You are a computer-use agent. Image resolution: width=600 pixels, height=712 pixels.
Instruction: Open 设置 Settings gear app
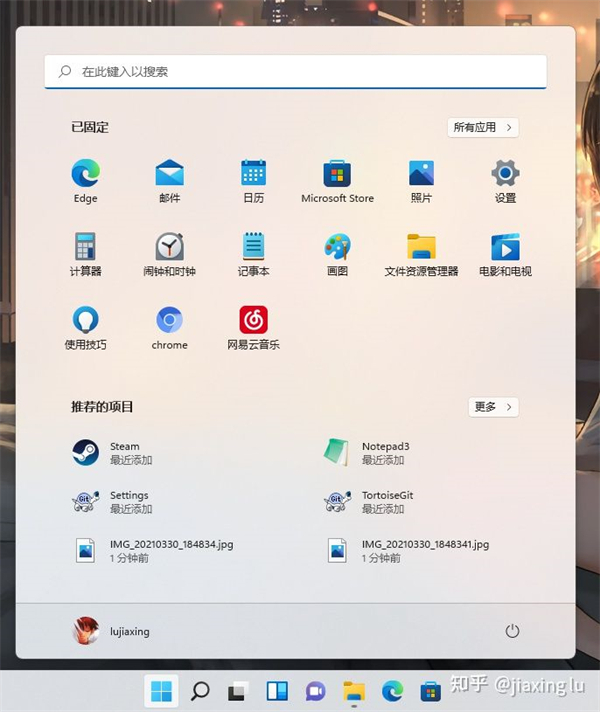[505, 181]
